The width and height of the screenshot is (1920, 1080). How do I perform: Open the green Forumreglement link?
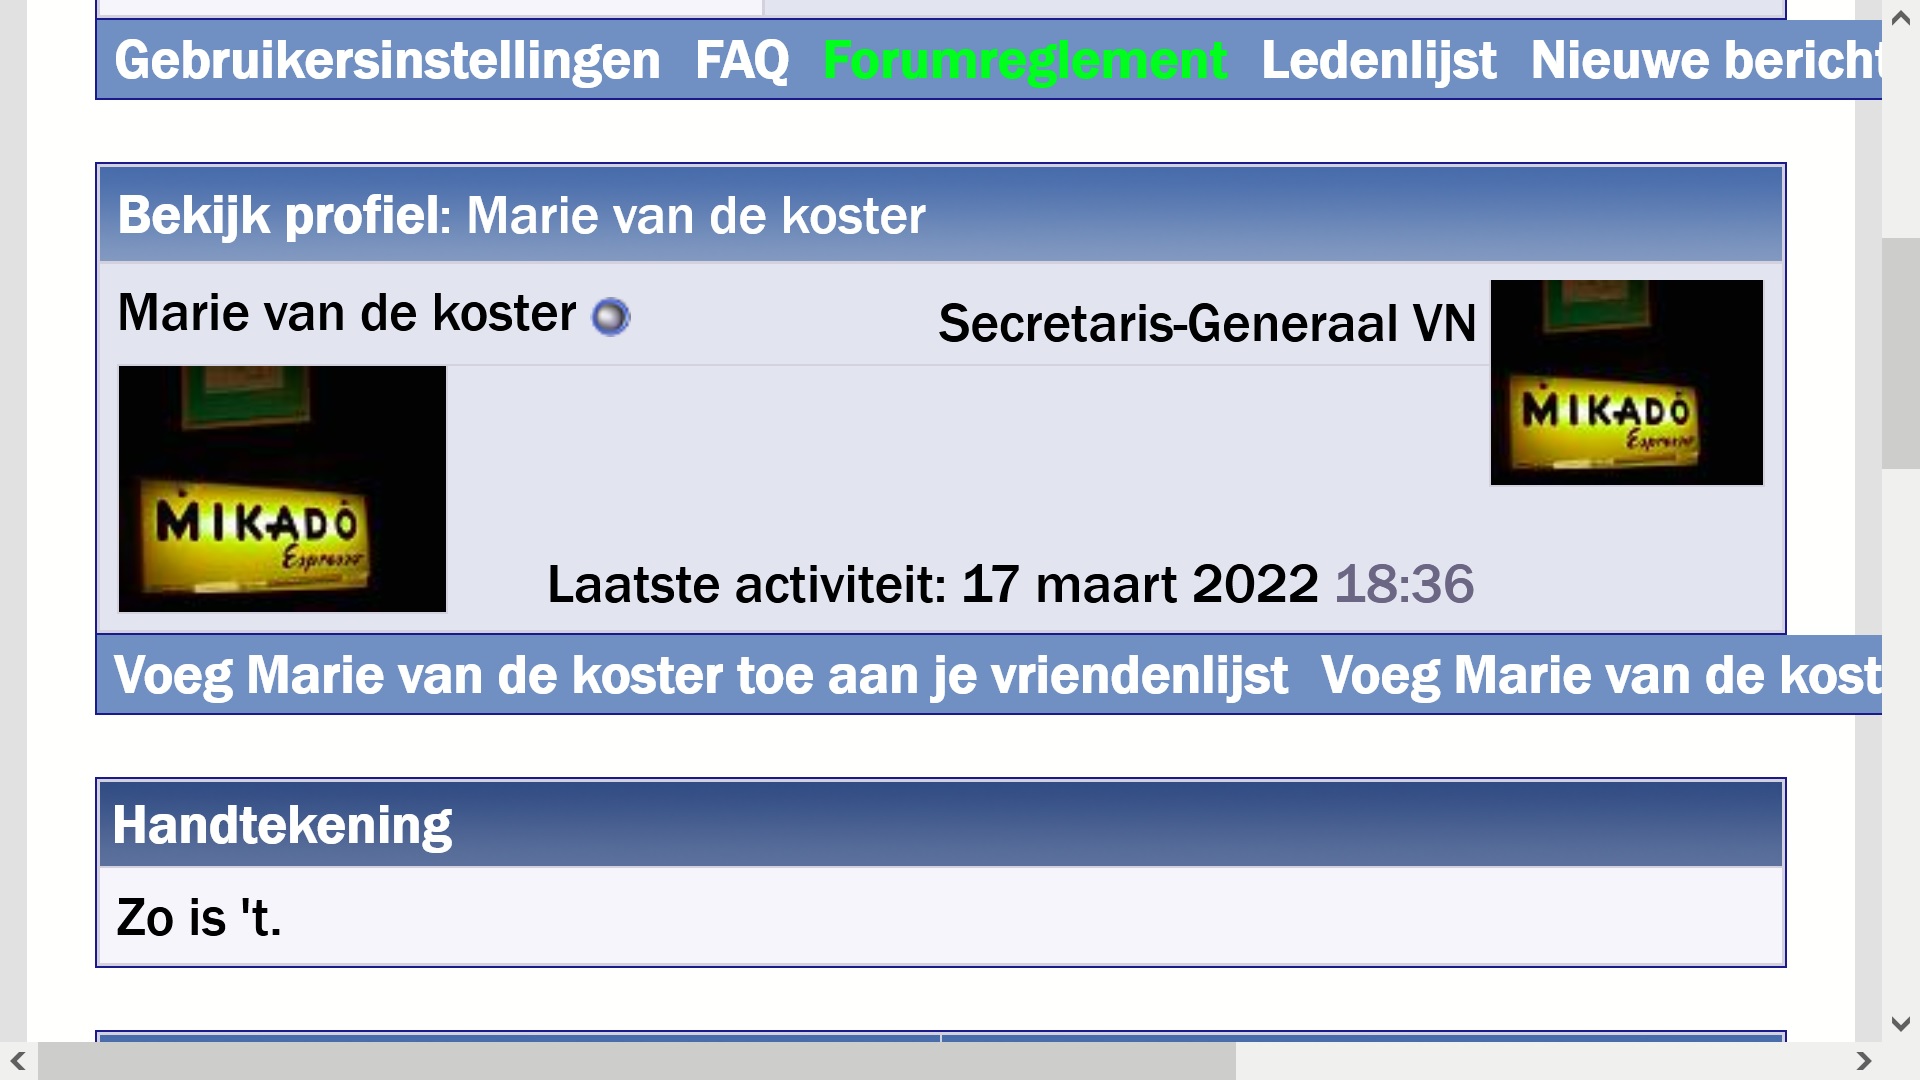point(1025,60)
